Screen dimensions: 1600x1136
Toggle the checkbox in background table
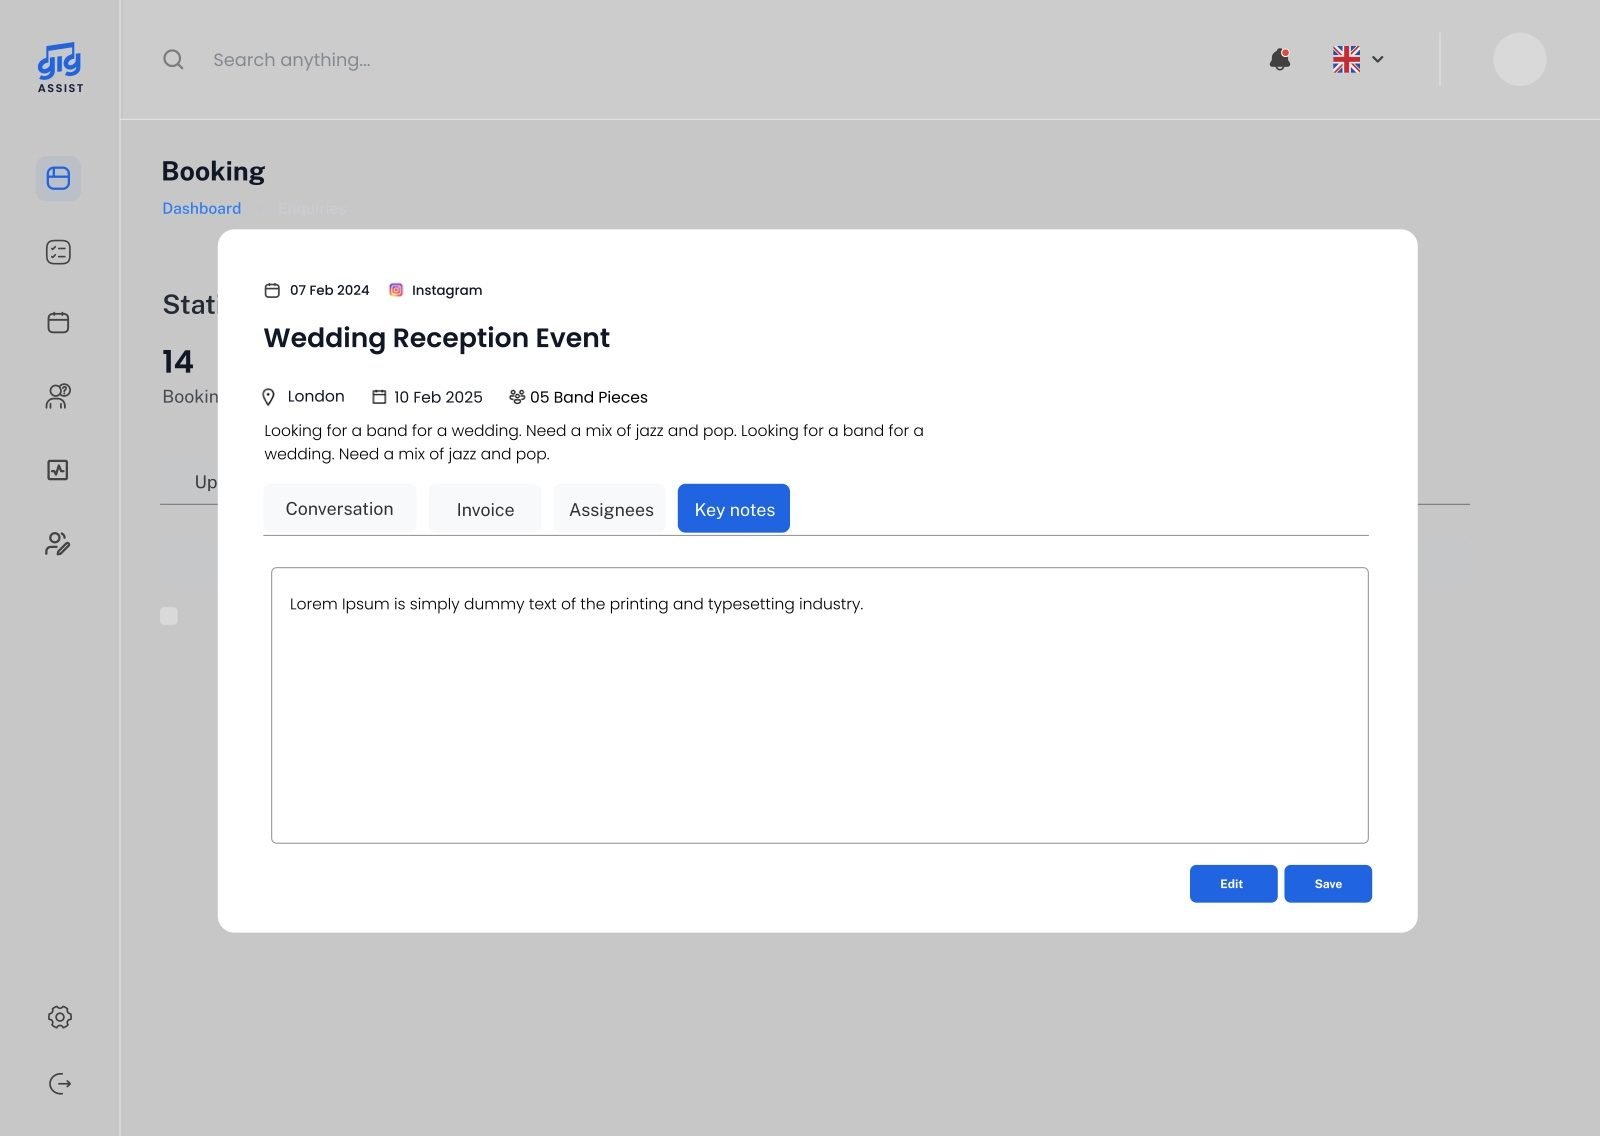169,616
